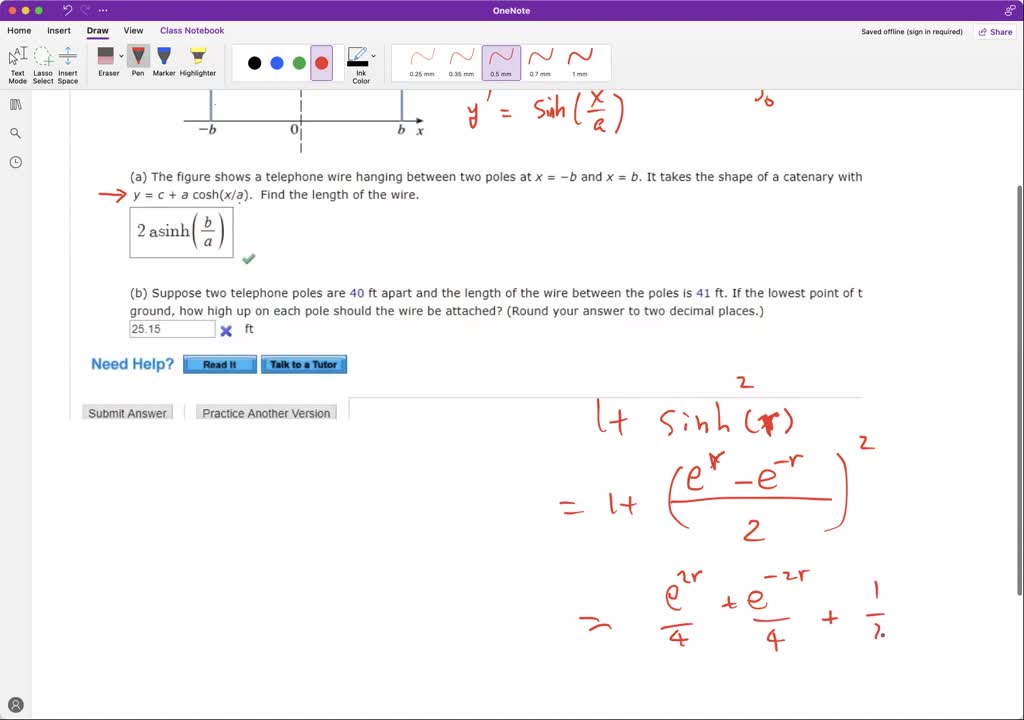
Task: Open recent notes via clock icon
Action: 15,161
